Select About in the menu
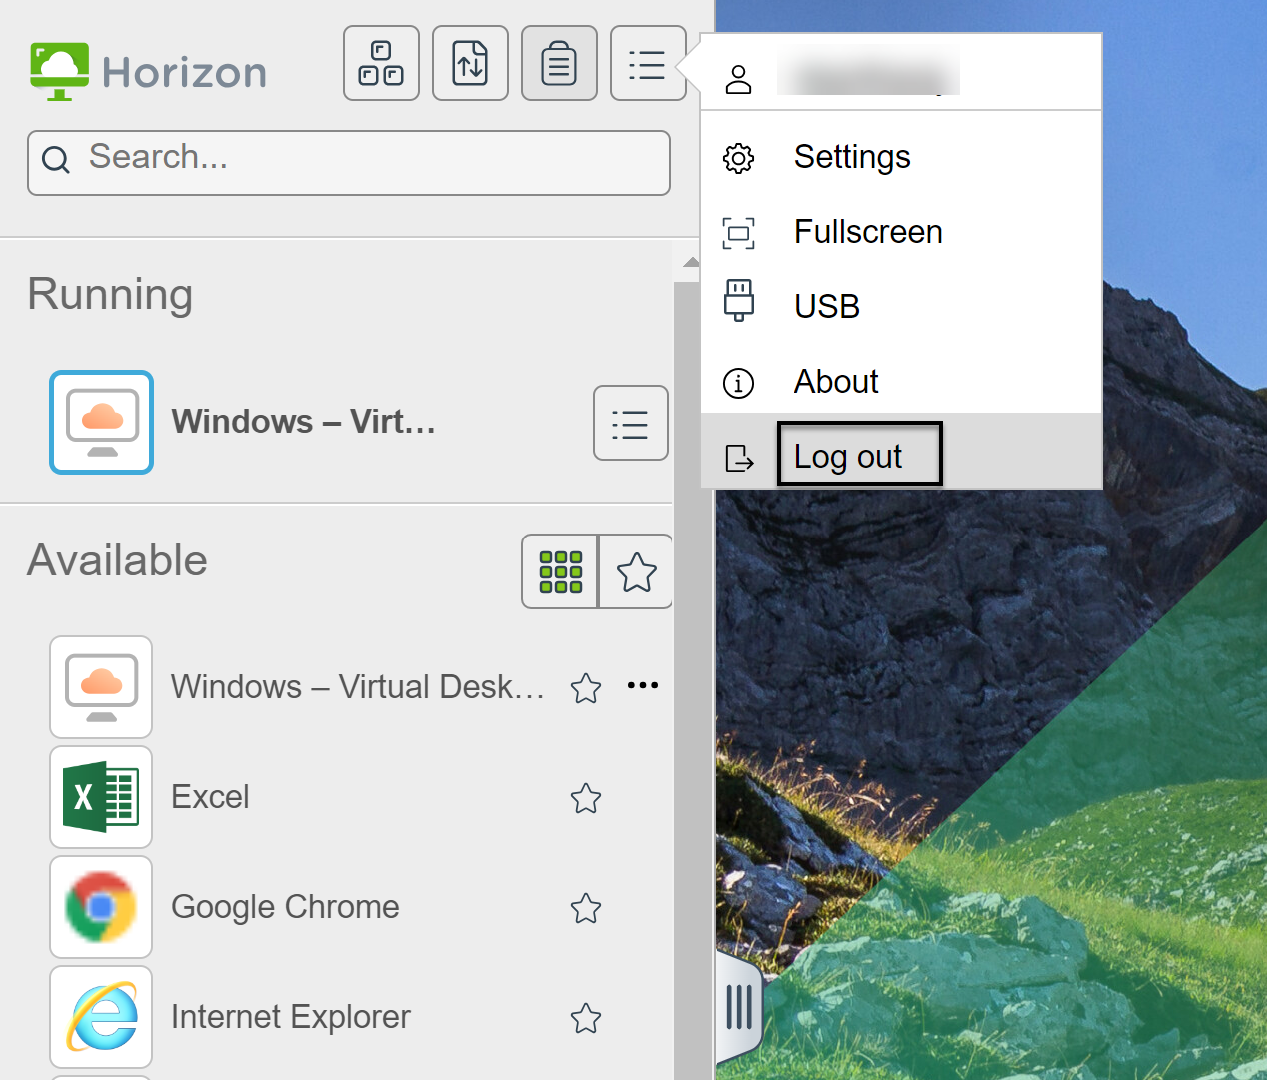The height and width of the screenshot is (1080, 1267). [x=901, y=382]
